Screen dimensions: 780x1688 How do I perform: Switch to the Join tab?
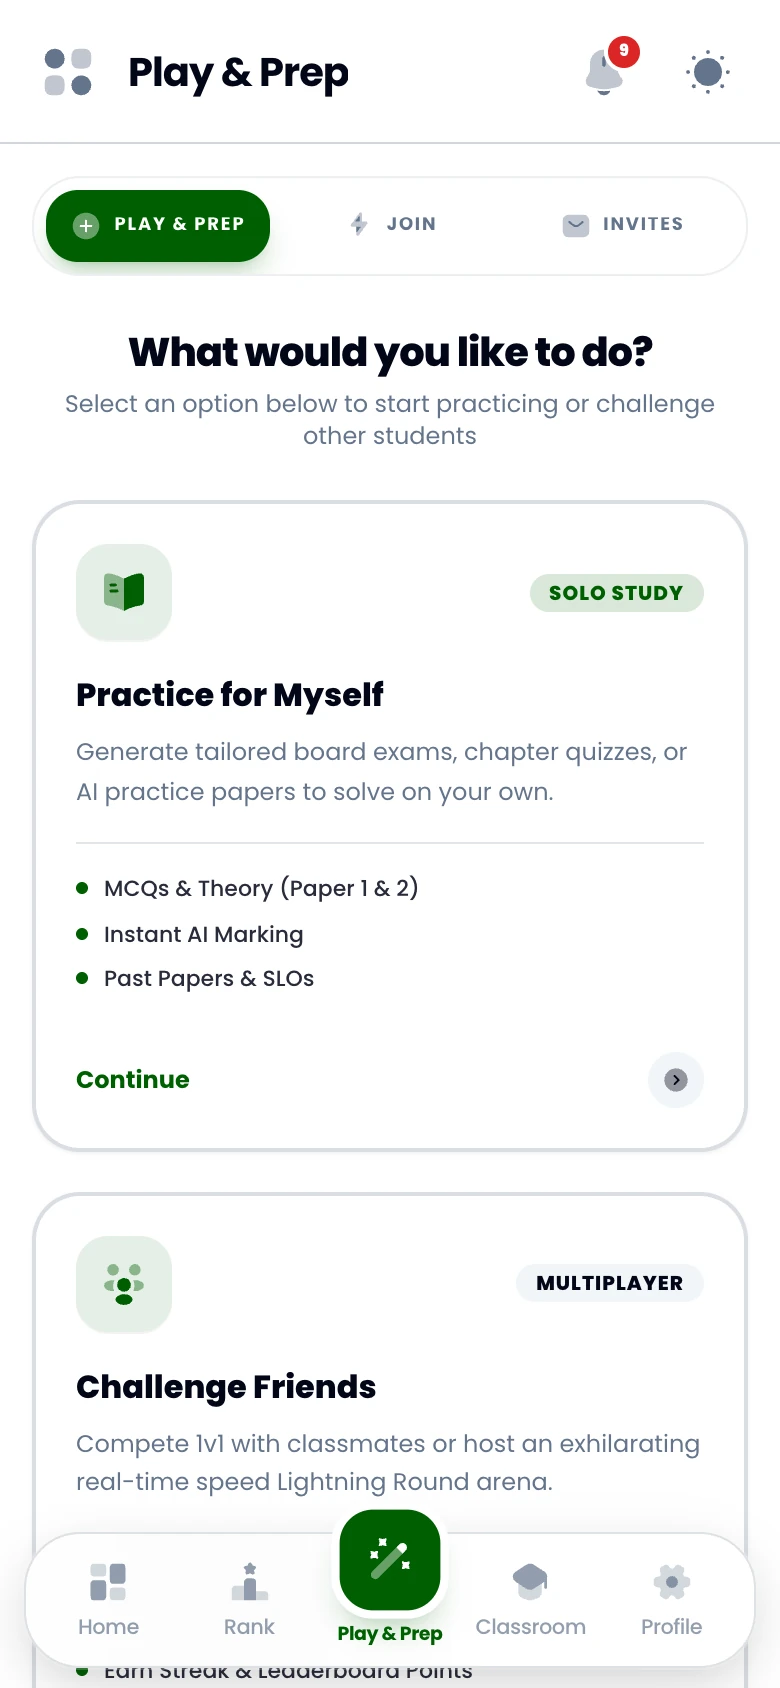tap(393, 224)
